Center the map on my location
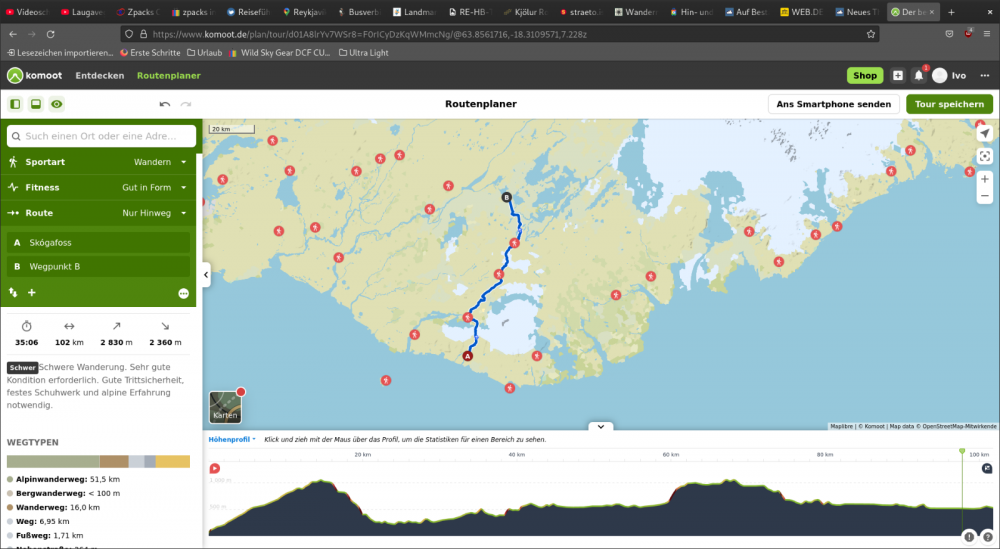 (x=985, y=133)
